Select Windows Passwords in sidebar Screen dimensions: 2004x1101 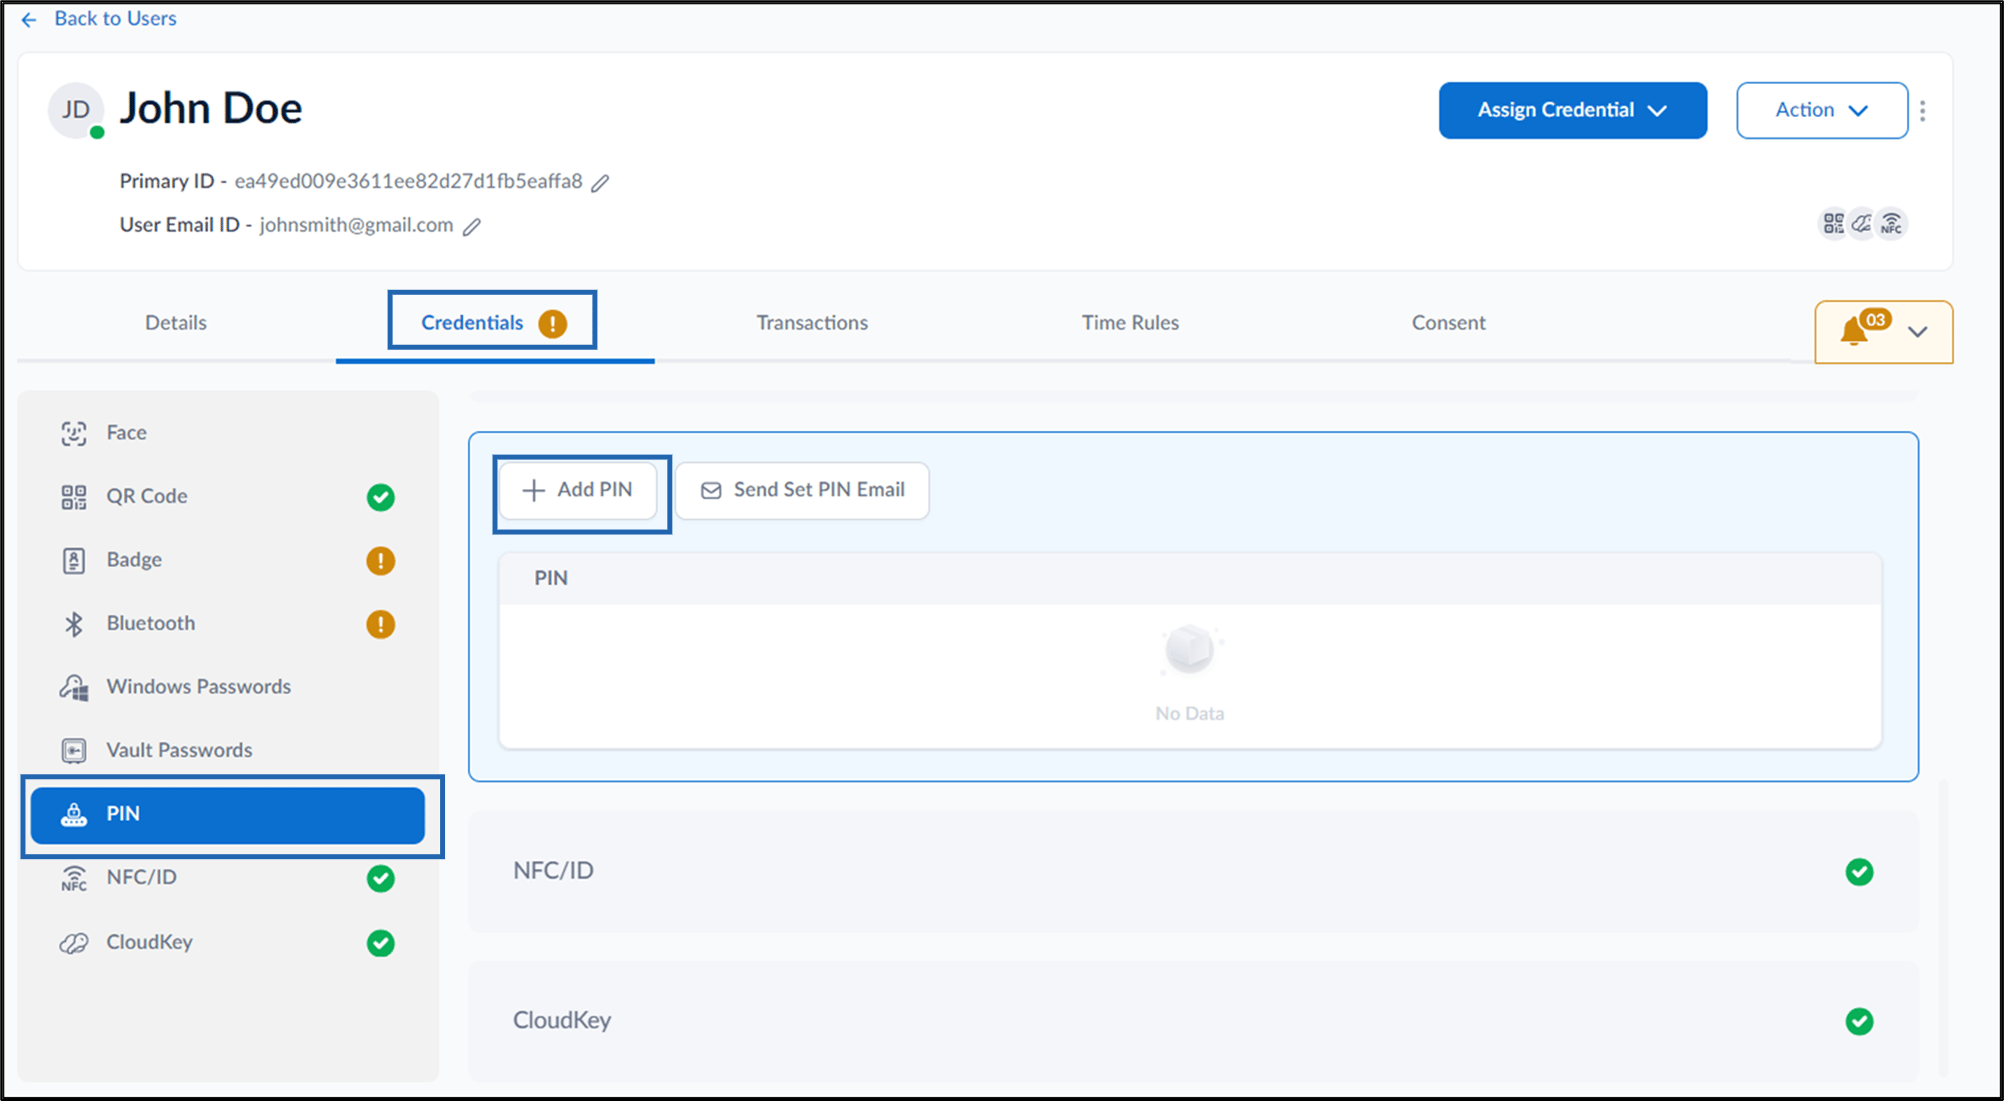(228, 687)
